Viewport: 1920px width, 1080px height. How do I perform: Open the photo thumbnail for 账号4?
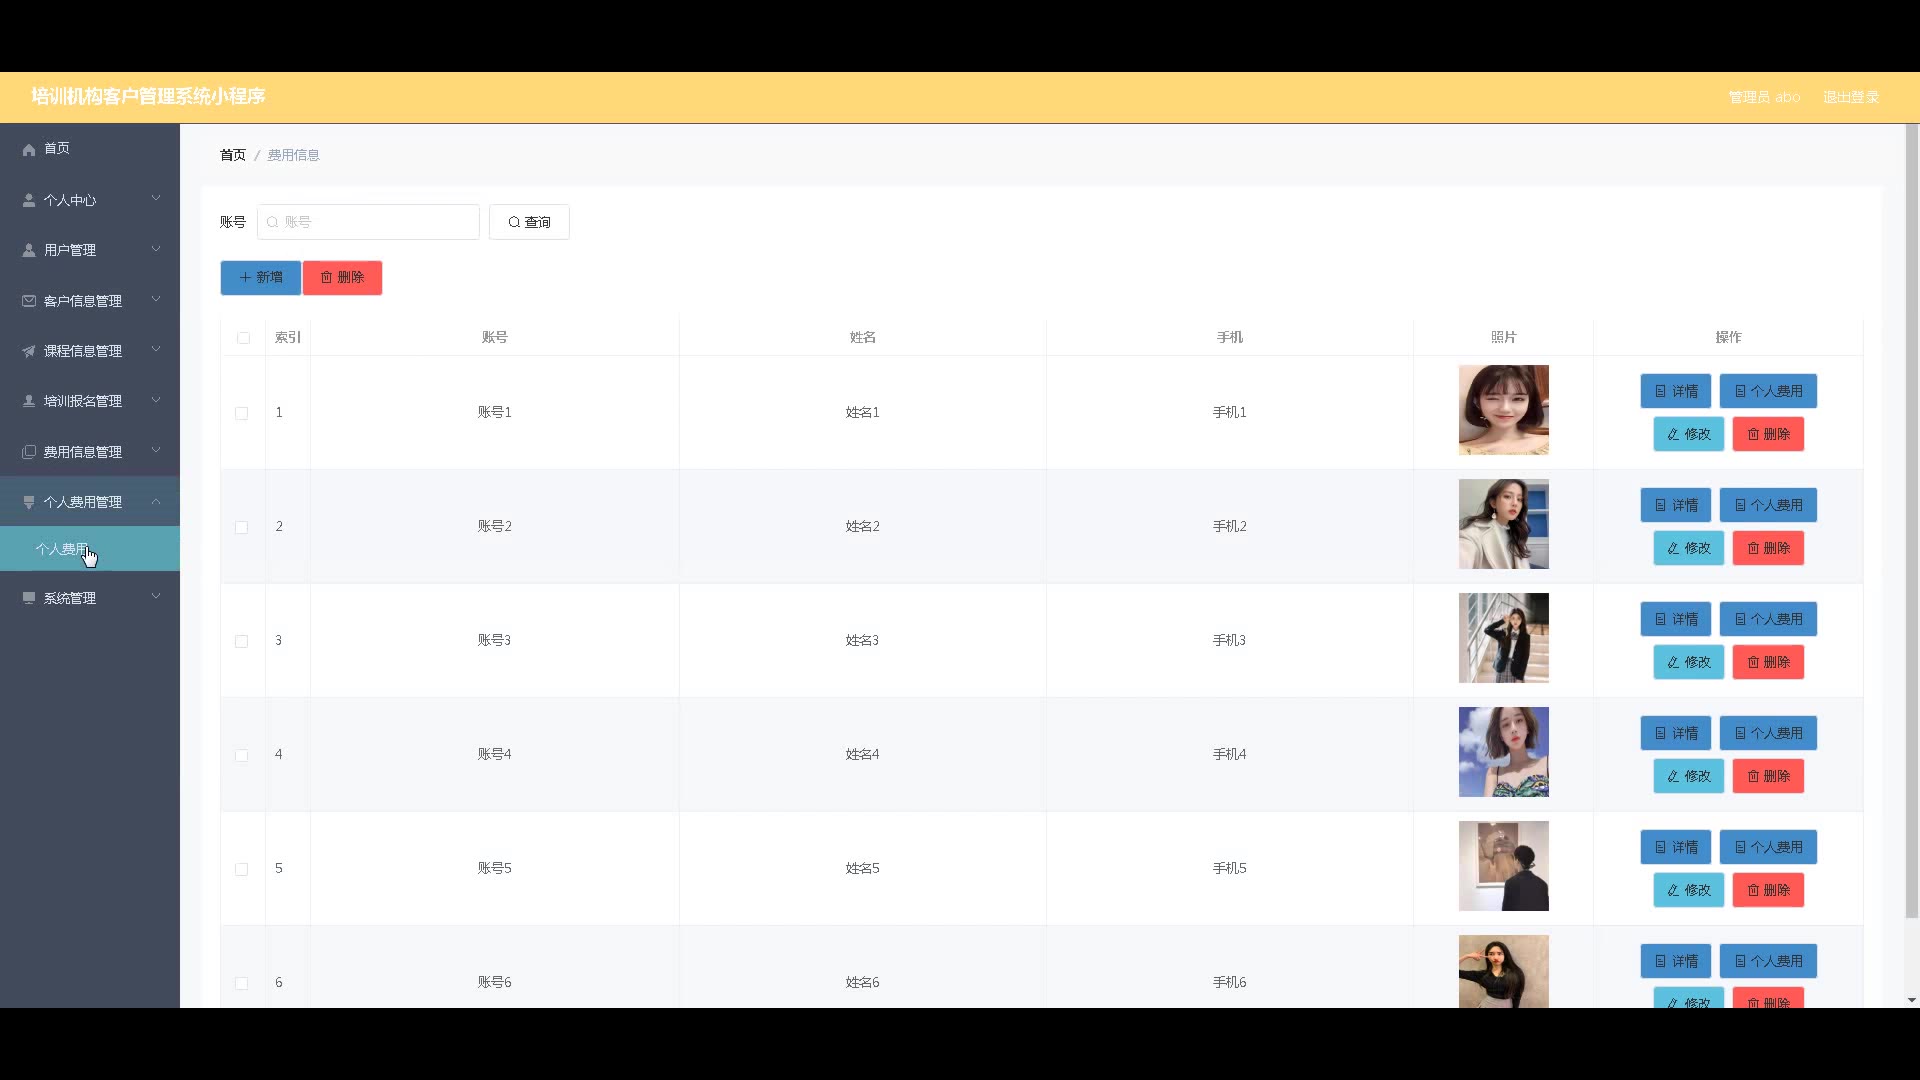point(1504,752)
